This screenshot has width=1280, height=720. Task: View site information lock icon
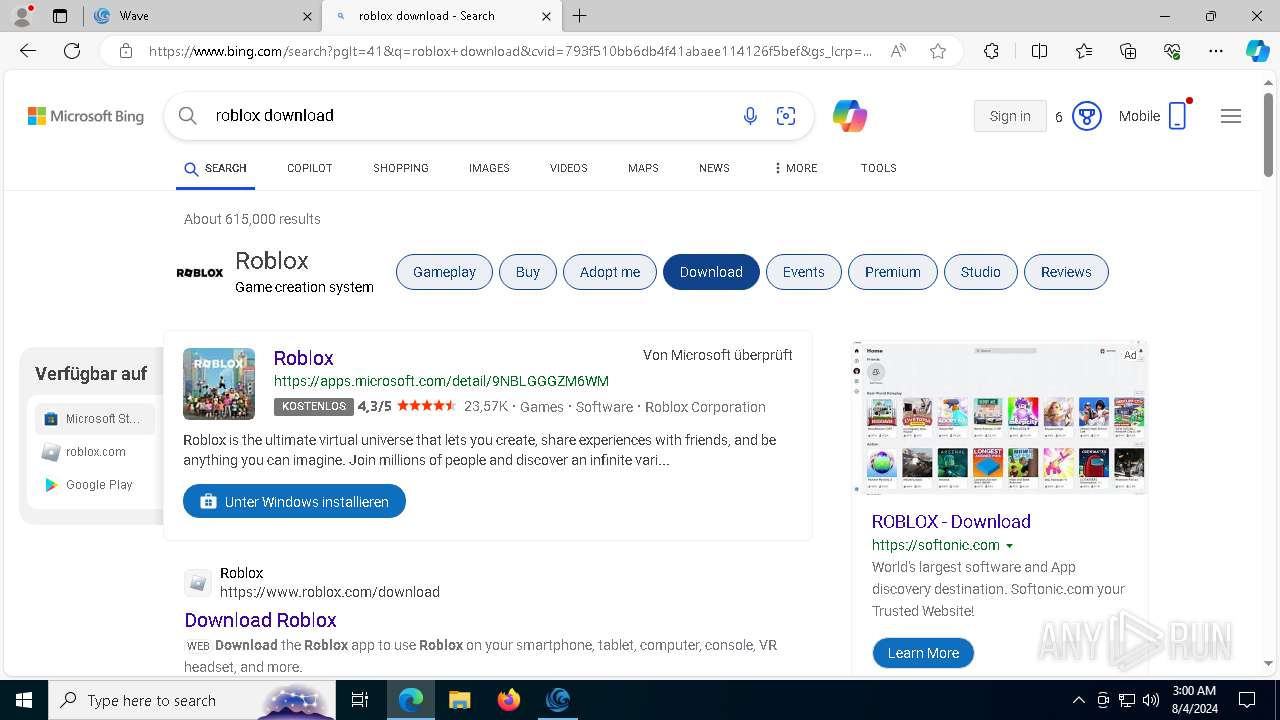click(126, 51)
